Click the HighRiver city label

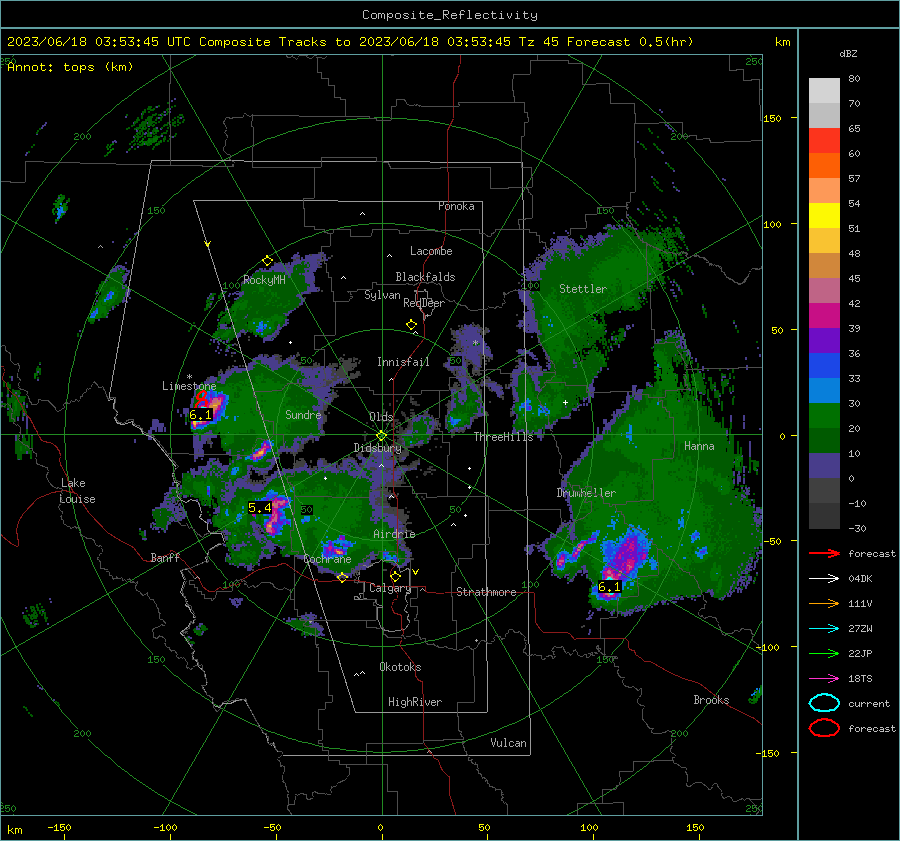click(x=415, y=702)
